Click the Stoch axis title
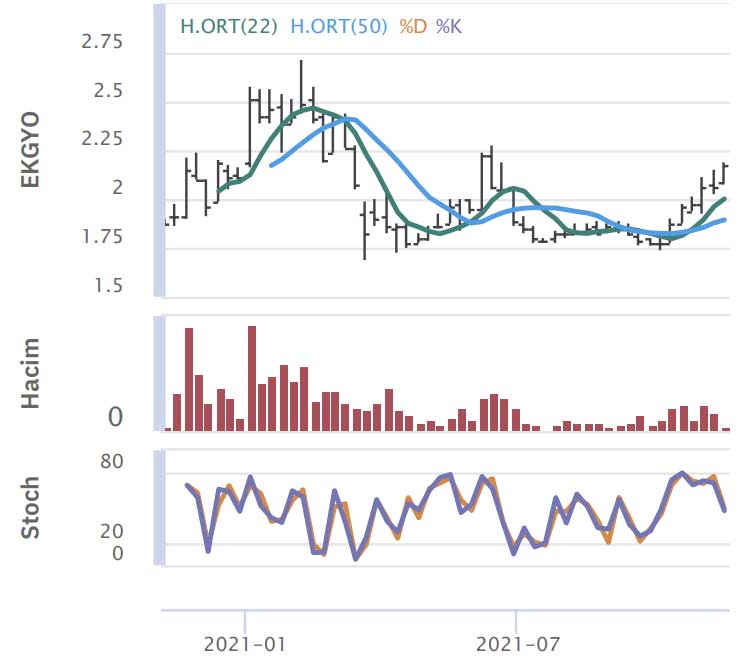The height and width of the screenshot is (661, 740). tap(31, 509)
